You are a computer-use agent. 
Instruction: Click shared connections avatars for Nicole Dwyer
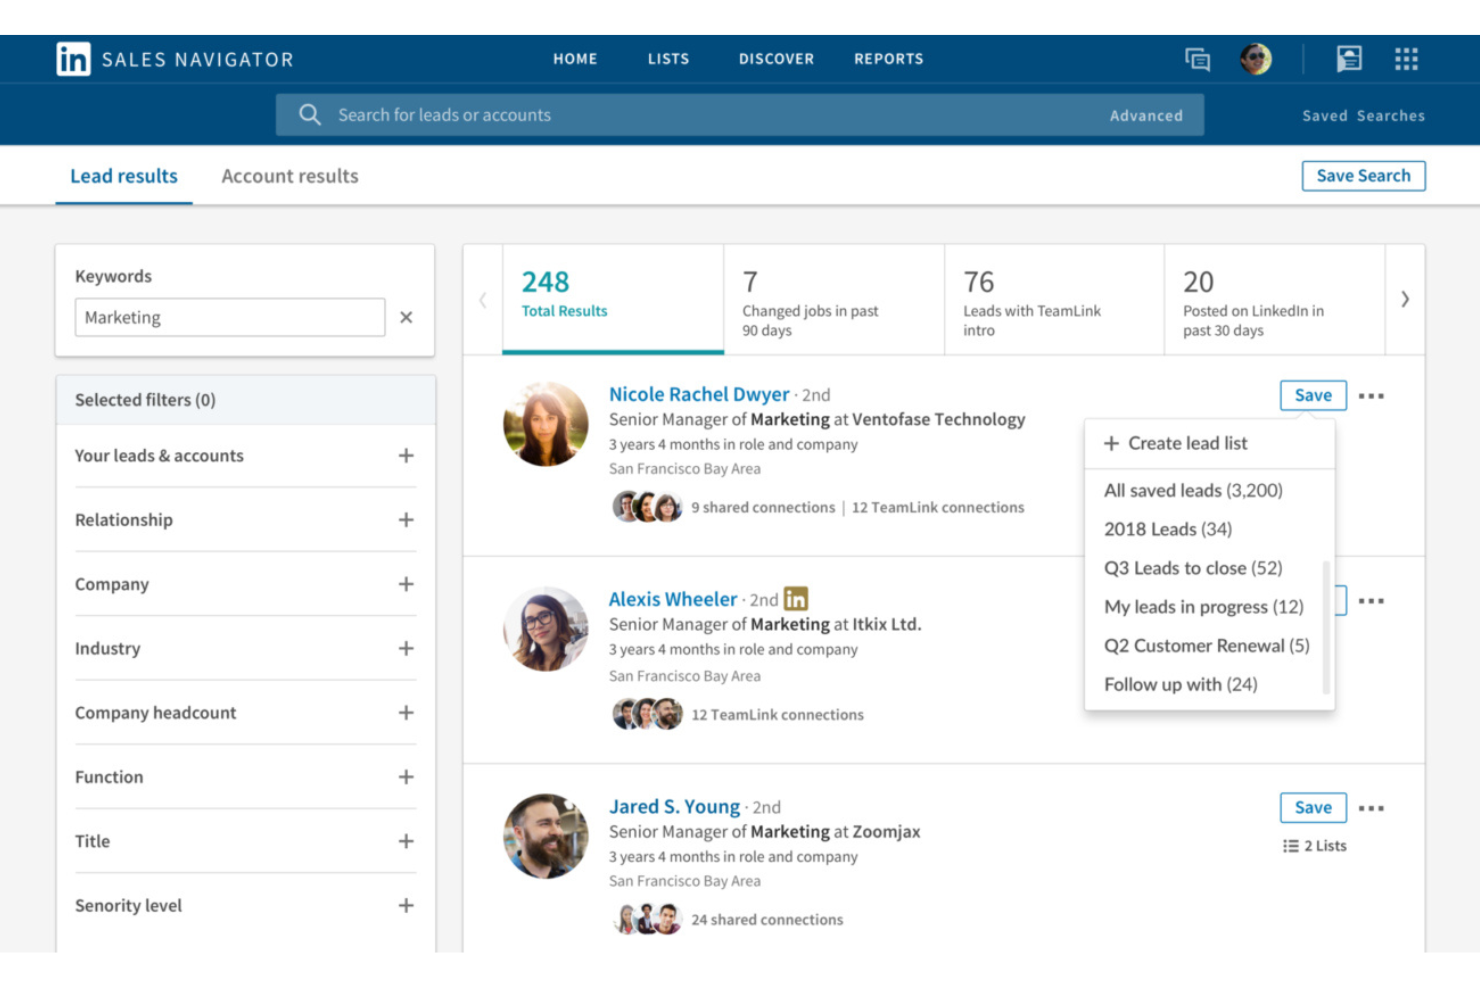(x=647, y=507)
